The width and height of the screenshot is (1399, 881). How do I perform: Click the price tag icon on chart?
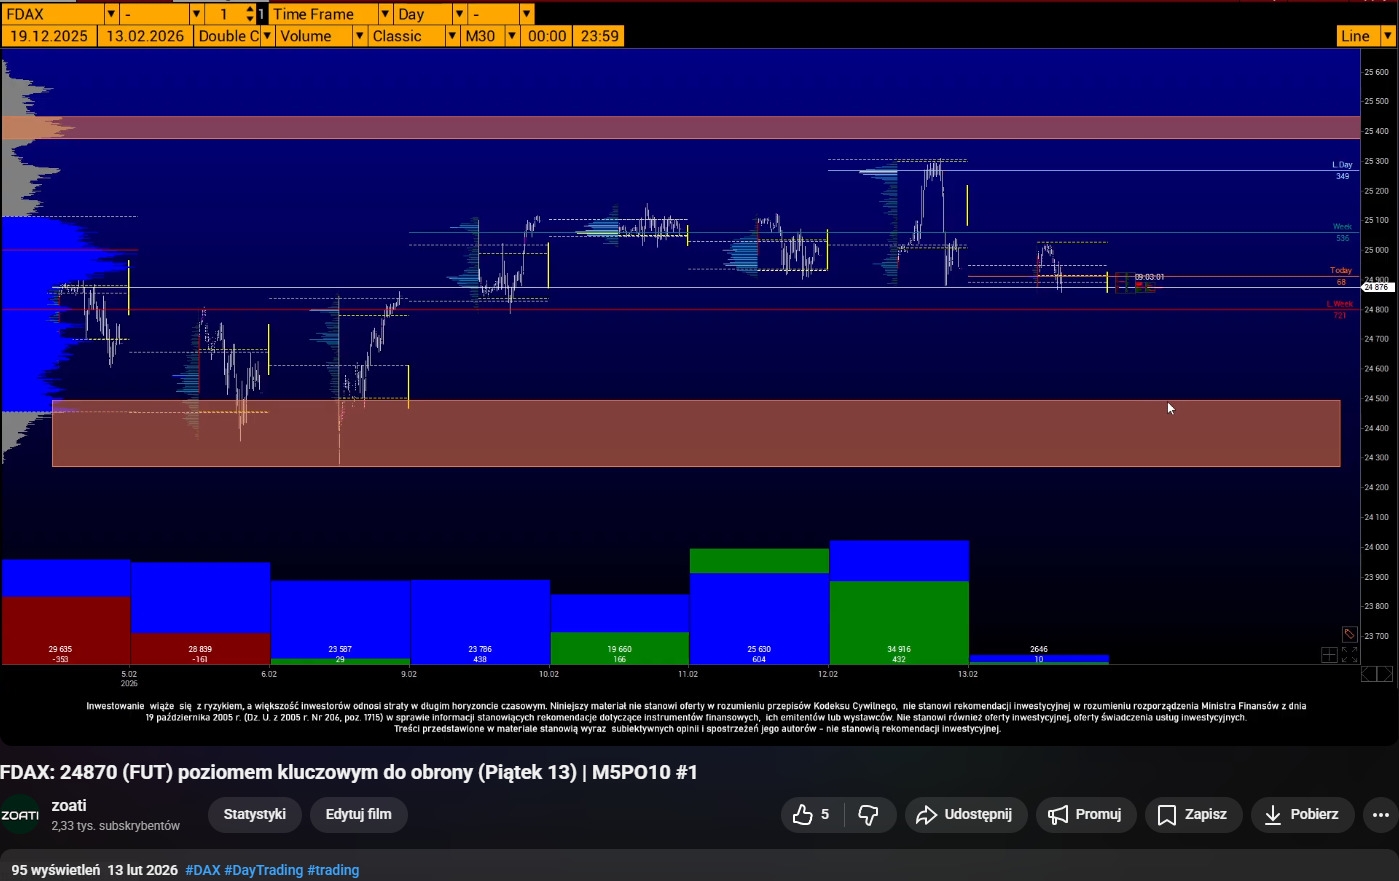pos(1349,634)
